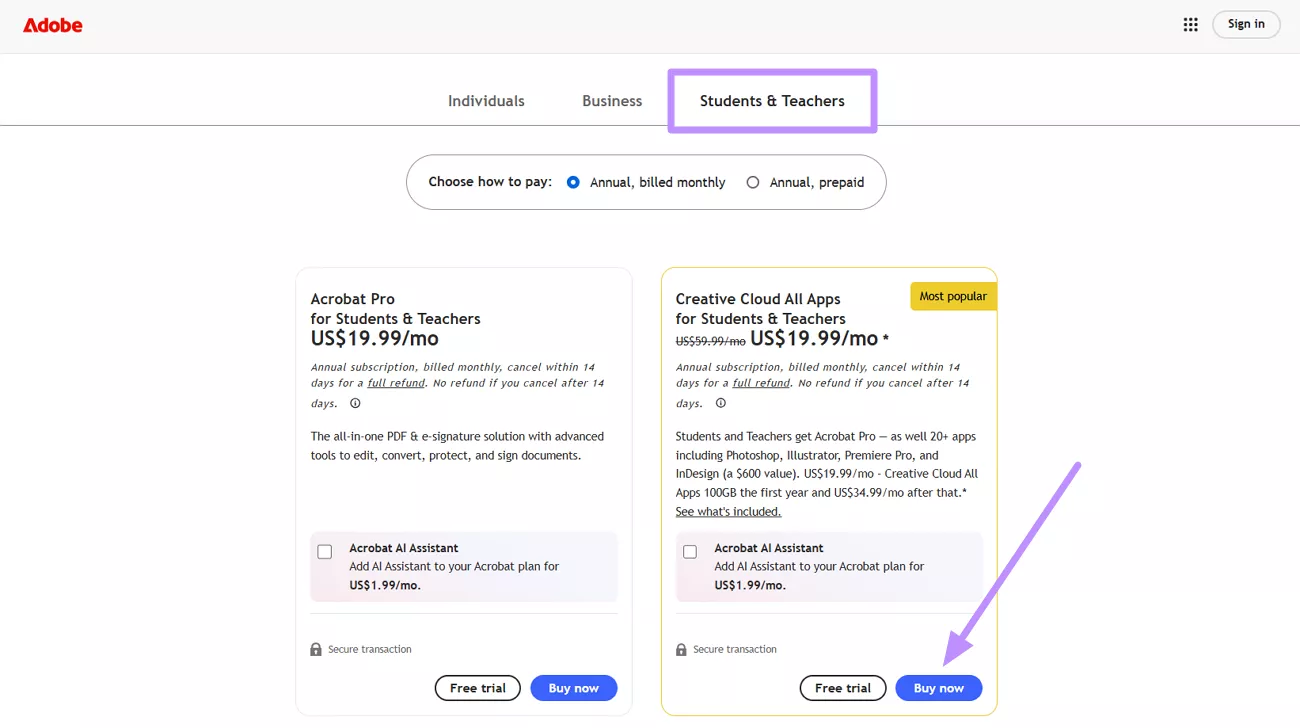
Task: Click Buy now for Creative Cloud All Apps
Action: tap(939, 688)
